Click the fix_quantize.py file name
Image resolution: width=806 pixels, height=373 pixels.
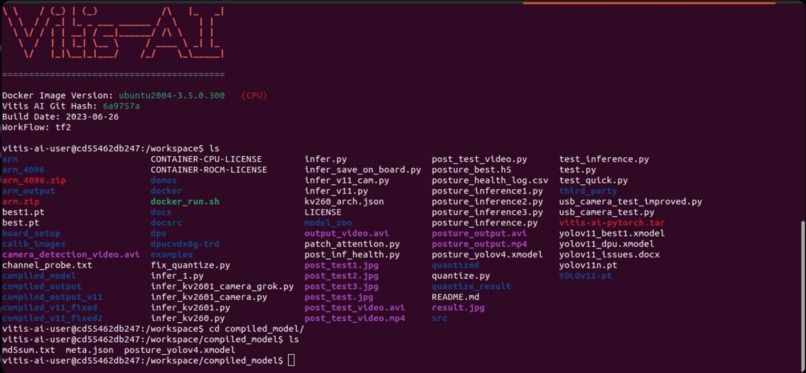[190, 265]
